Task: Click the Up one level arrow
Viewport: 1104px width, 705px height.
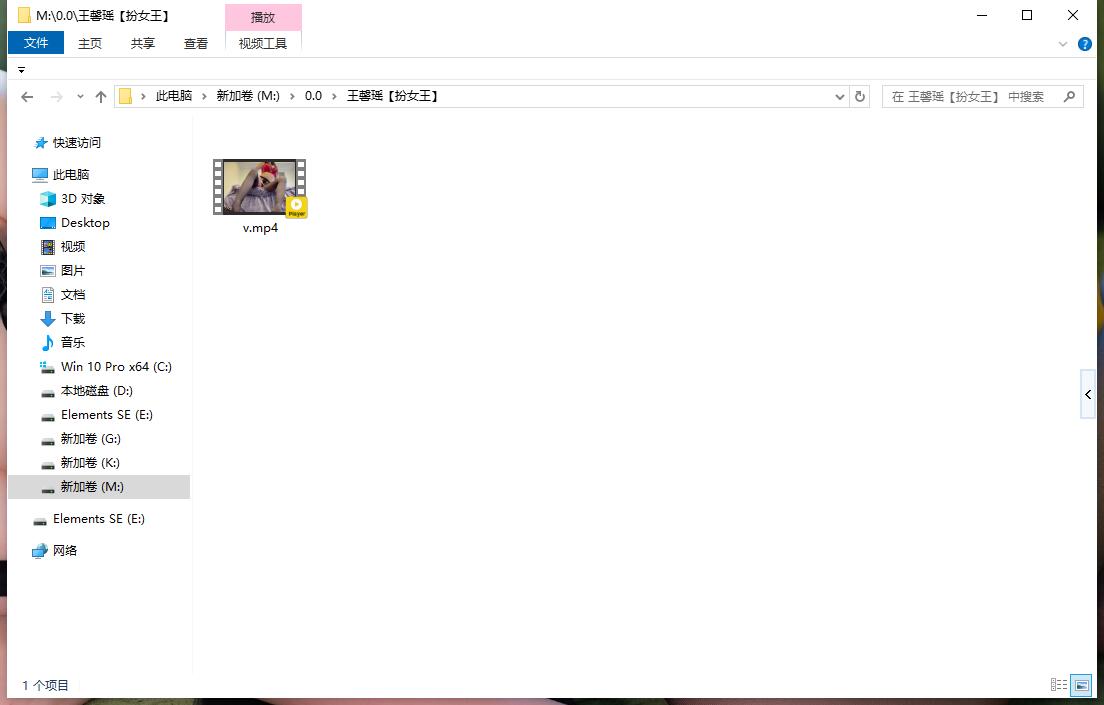Action: tap(100, 97)
